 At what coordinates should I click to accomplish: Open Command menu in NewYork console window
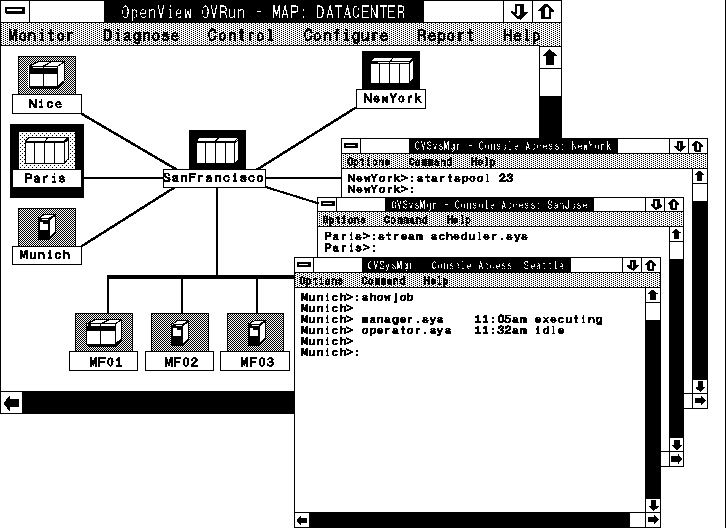click(430, 162)
